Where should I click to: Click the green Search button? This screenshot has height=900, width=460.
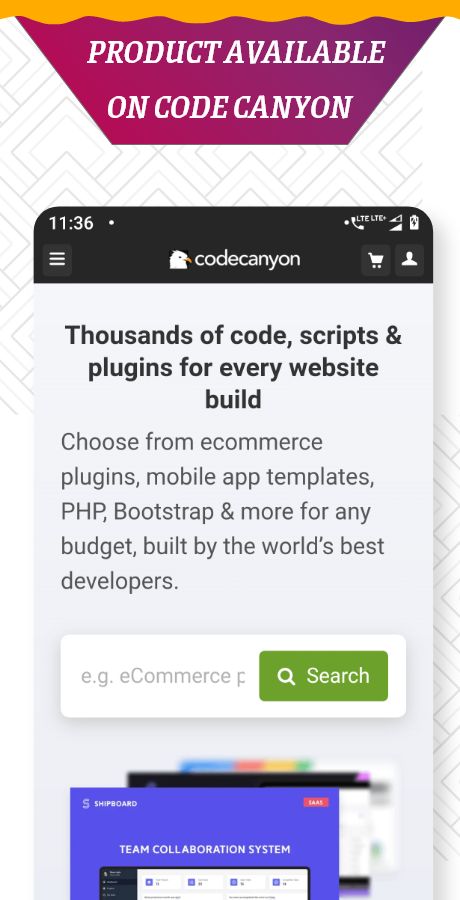tap(323, 676)
